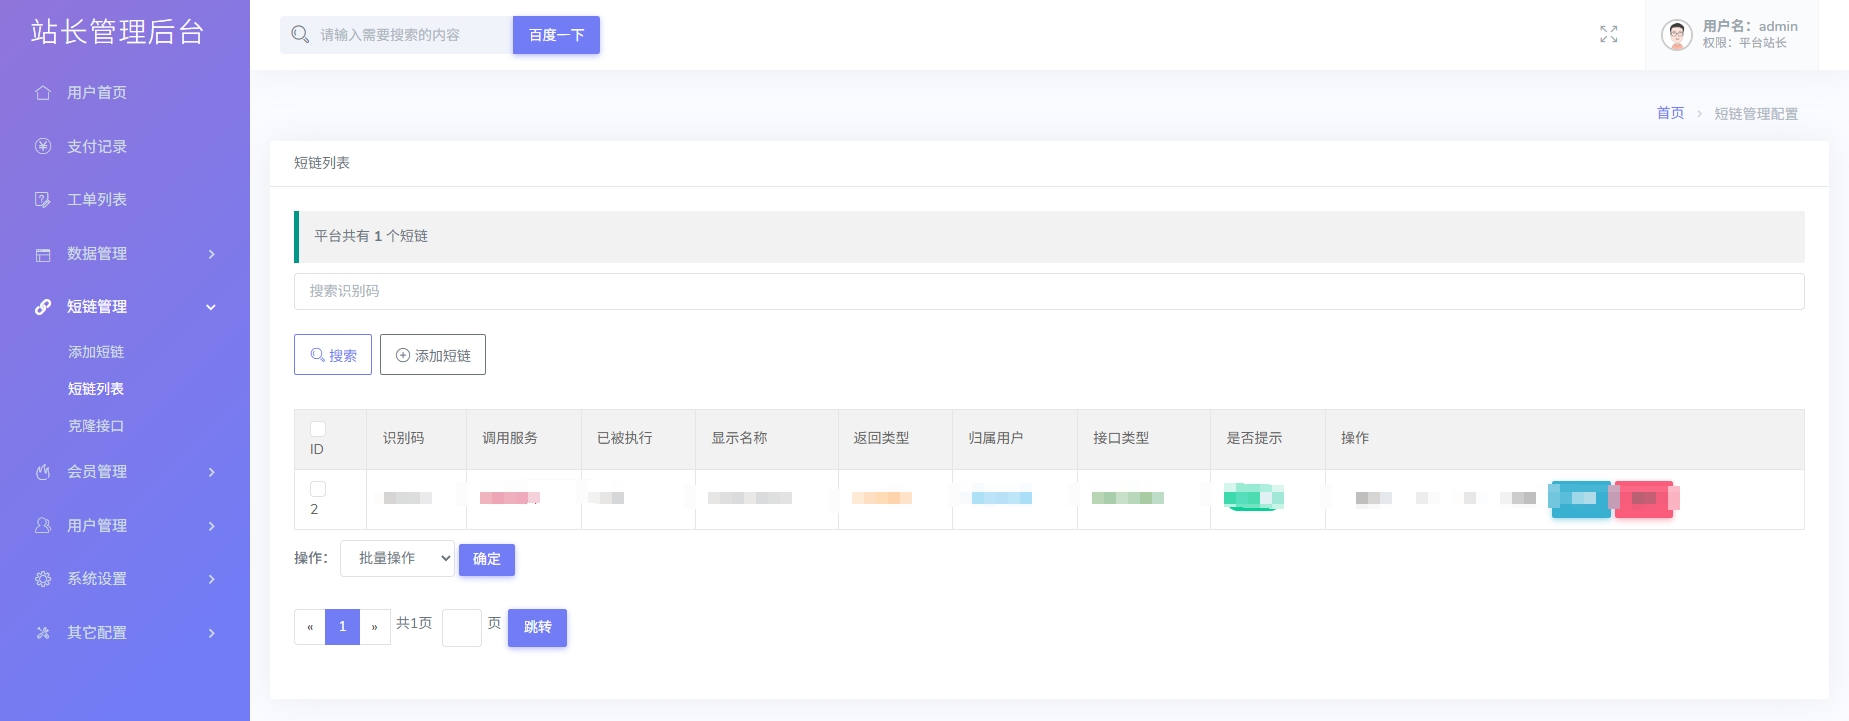Click the 确定 button for batch operation
Viewport: 1849px width, 721px height.
pos(487,559)
